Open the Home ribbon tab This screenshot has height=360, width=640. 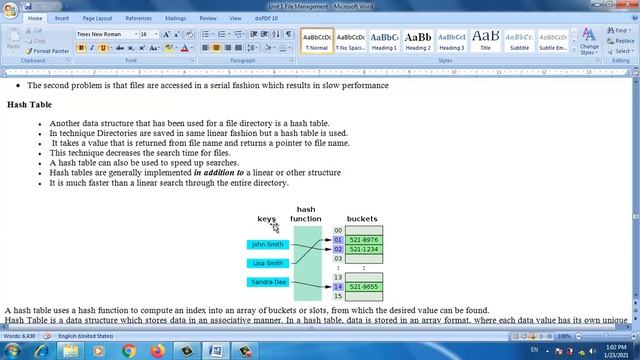pyautogui.click(x=35, y=18)
